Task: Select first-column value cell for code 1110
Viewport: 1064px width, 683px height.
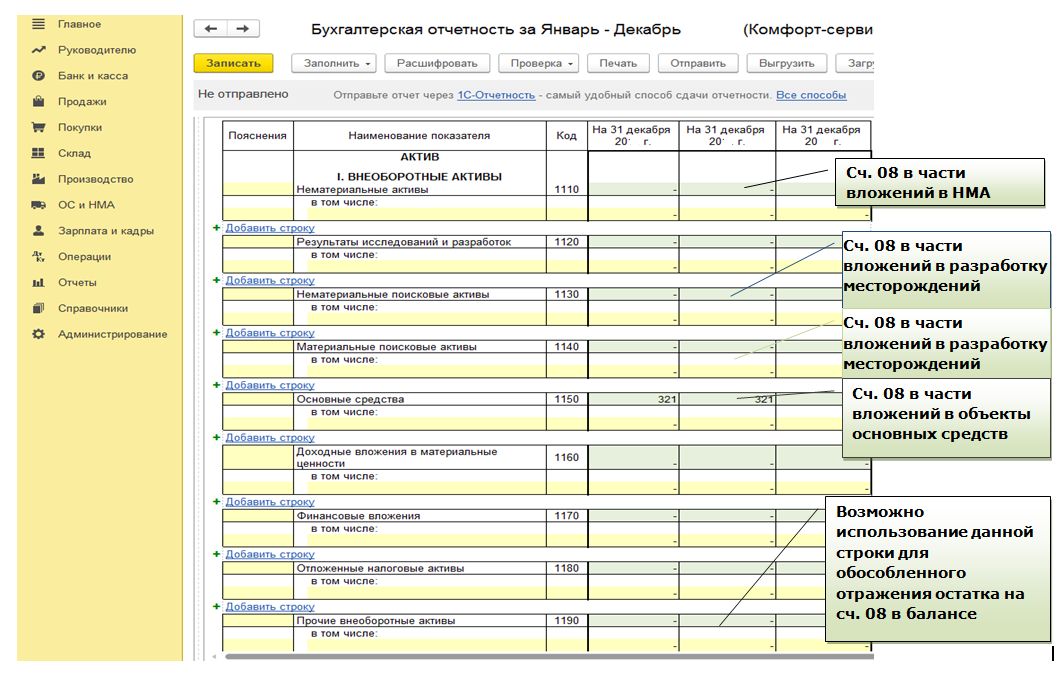Action: (x=633, y=189)
